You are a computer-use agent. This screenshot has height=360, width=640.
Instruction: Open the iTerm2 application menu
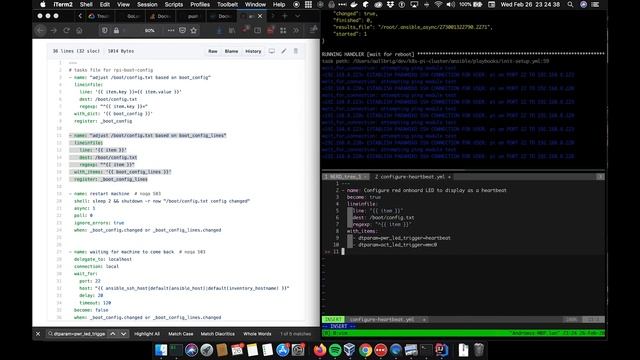(63, 4)
